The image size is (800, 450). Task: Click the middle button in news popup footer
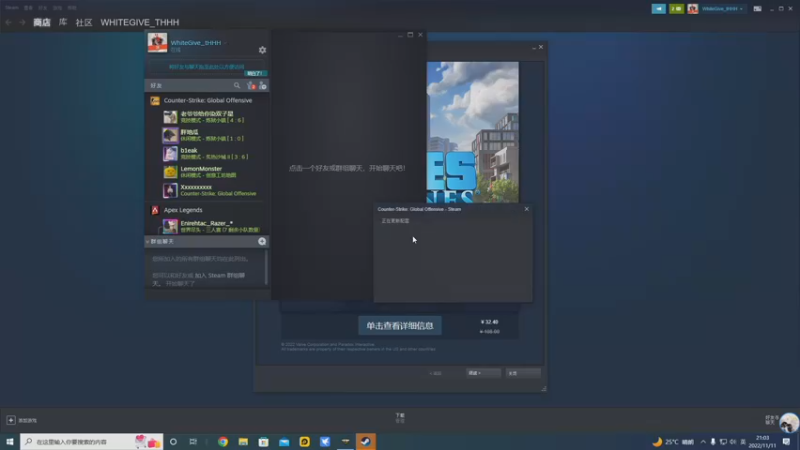[483, 373]
